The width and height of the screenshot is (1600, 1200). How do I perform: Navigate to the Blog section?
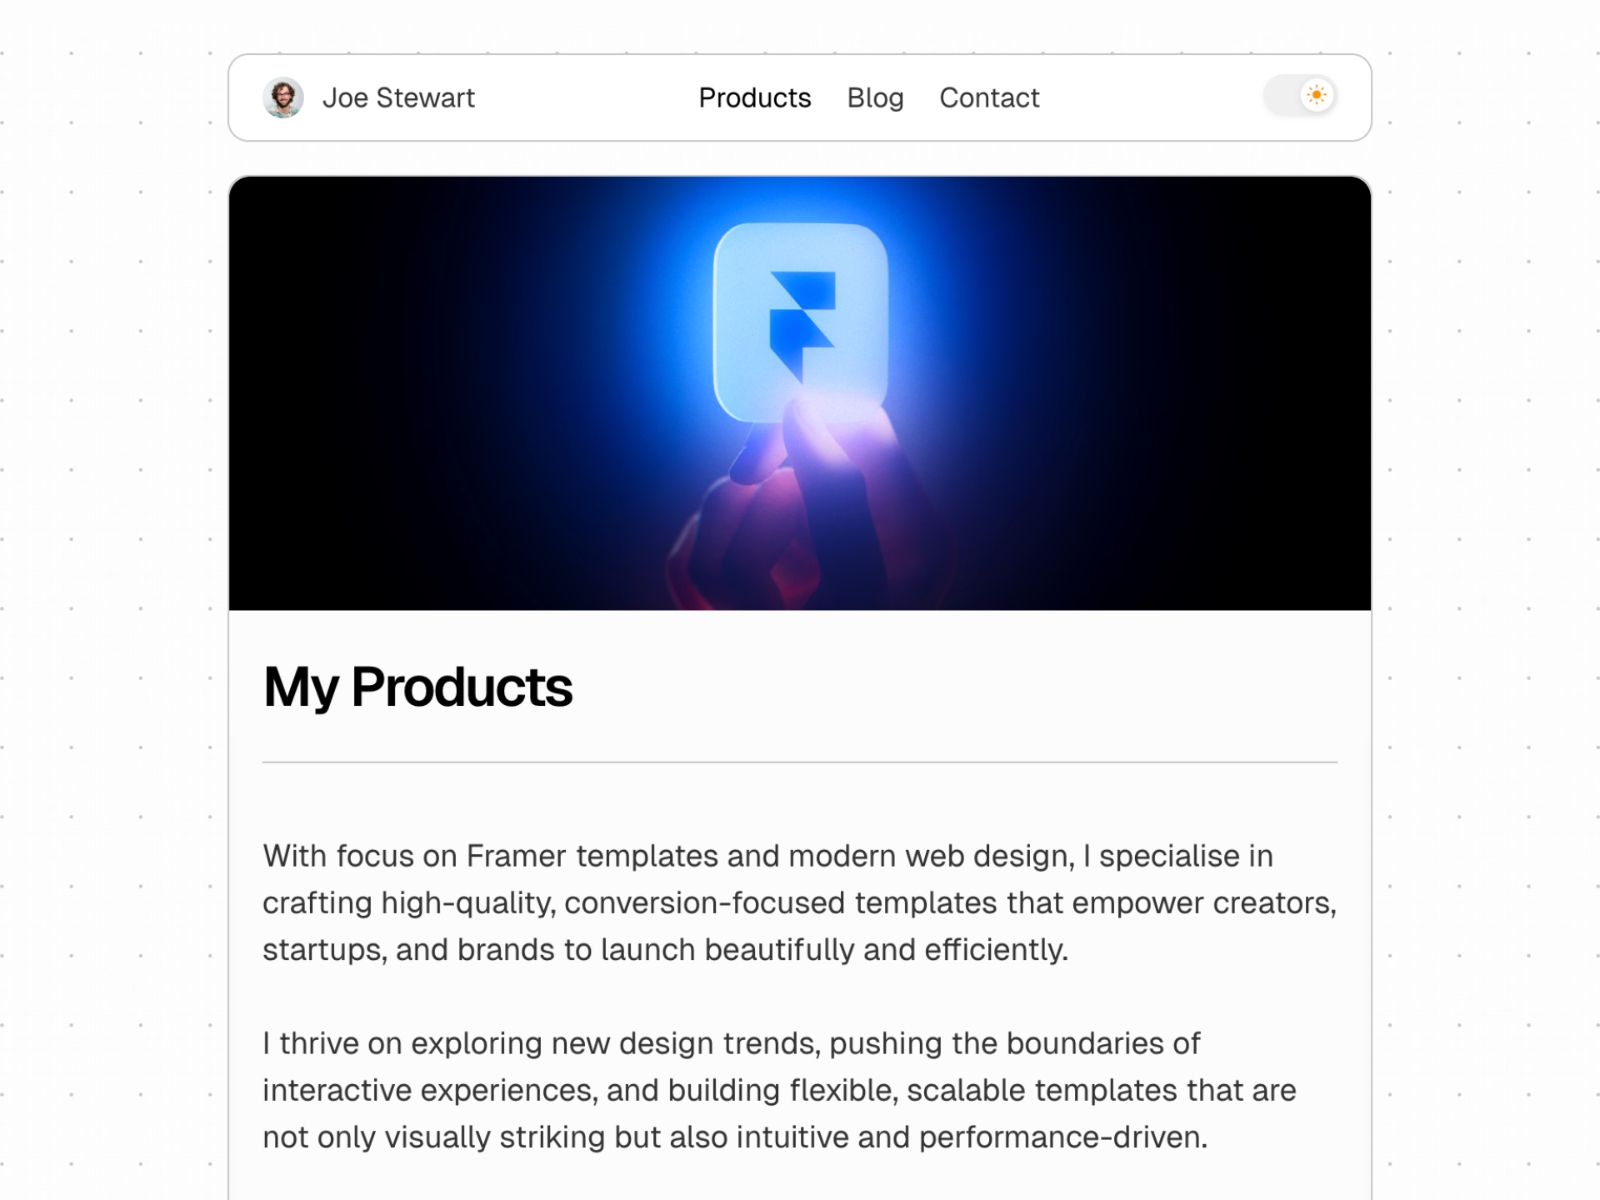point(875,97)
